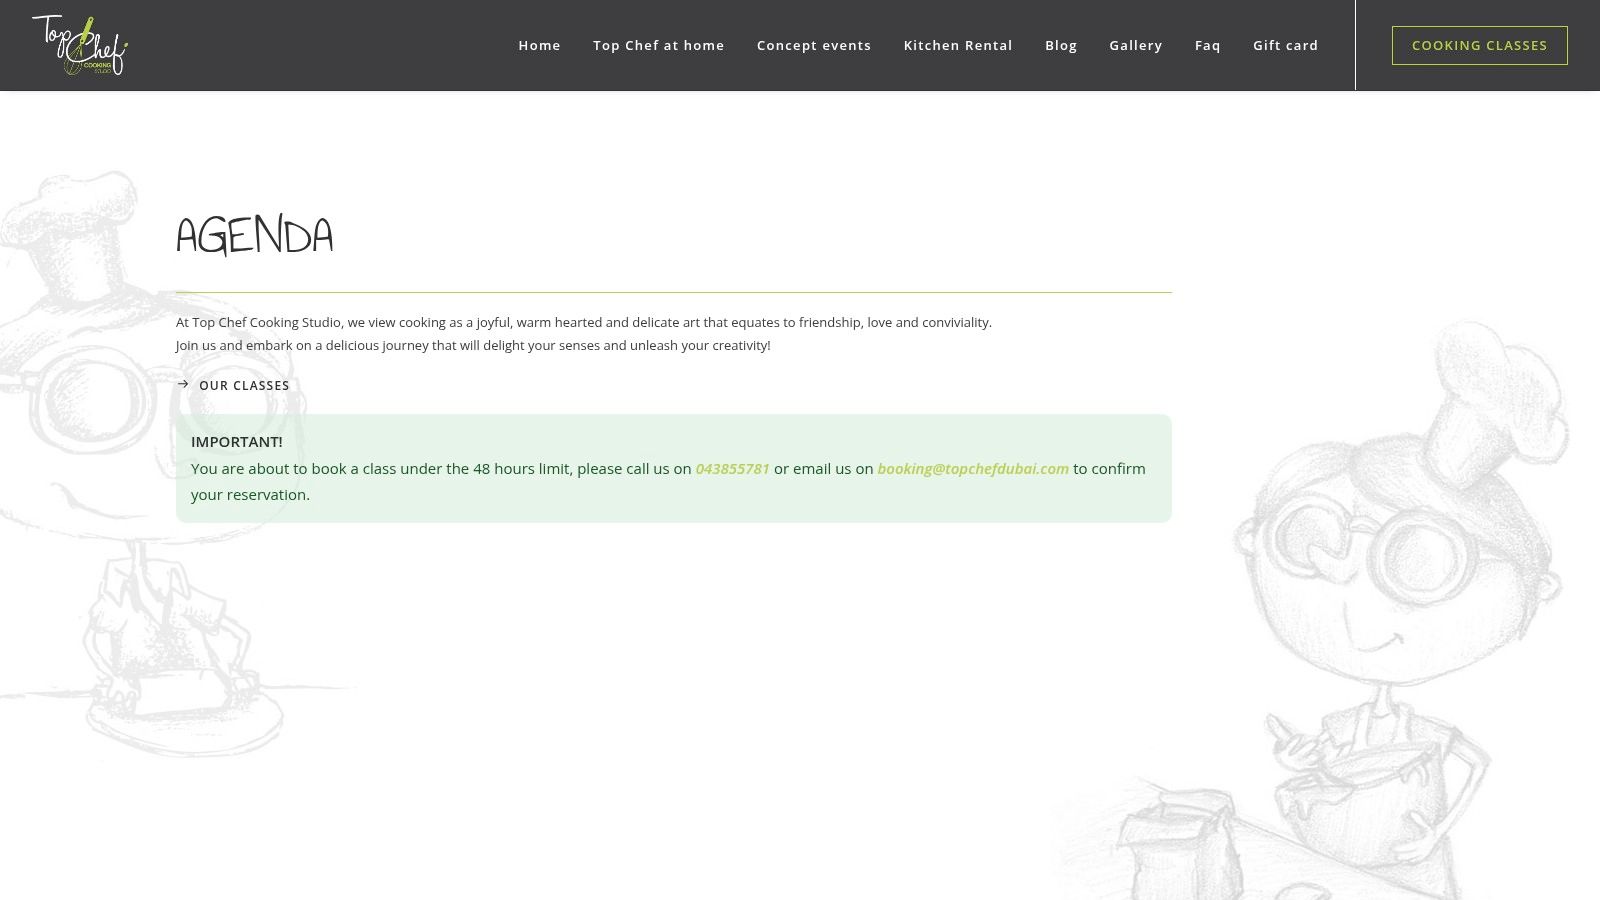Open the Gallery page
This screenshot has width=1600, height=900.
(x=1135, y=45)
